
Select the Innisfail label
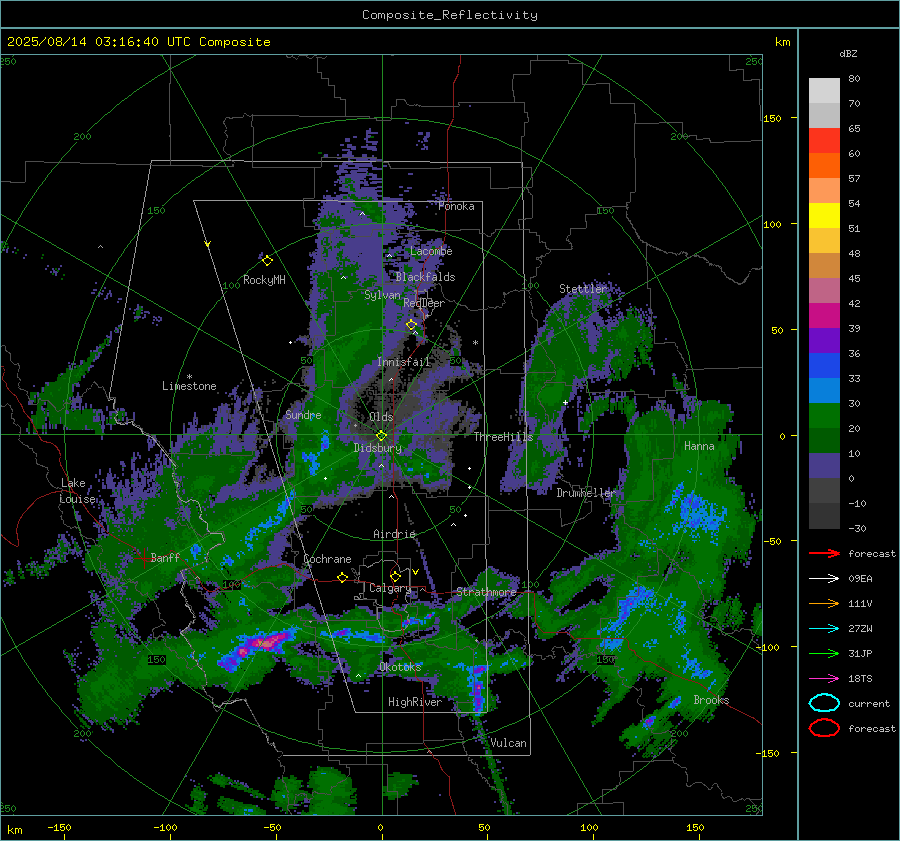404,362
